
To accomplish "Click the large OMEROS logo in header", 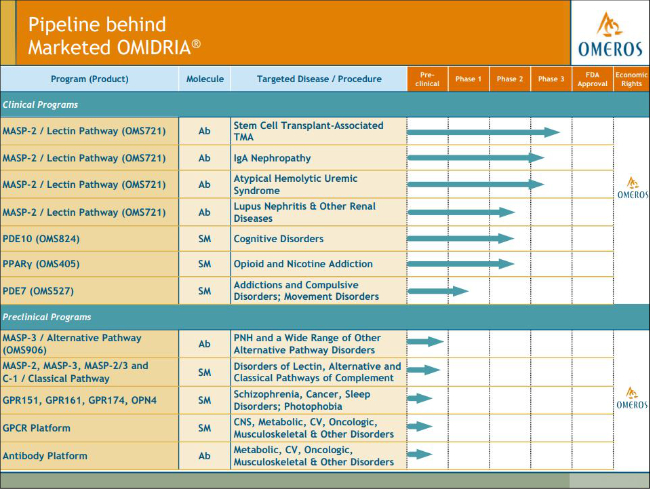I will pyautogui.click(x=610, y=33).
